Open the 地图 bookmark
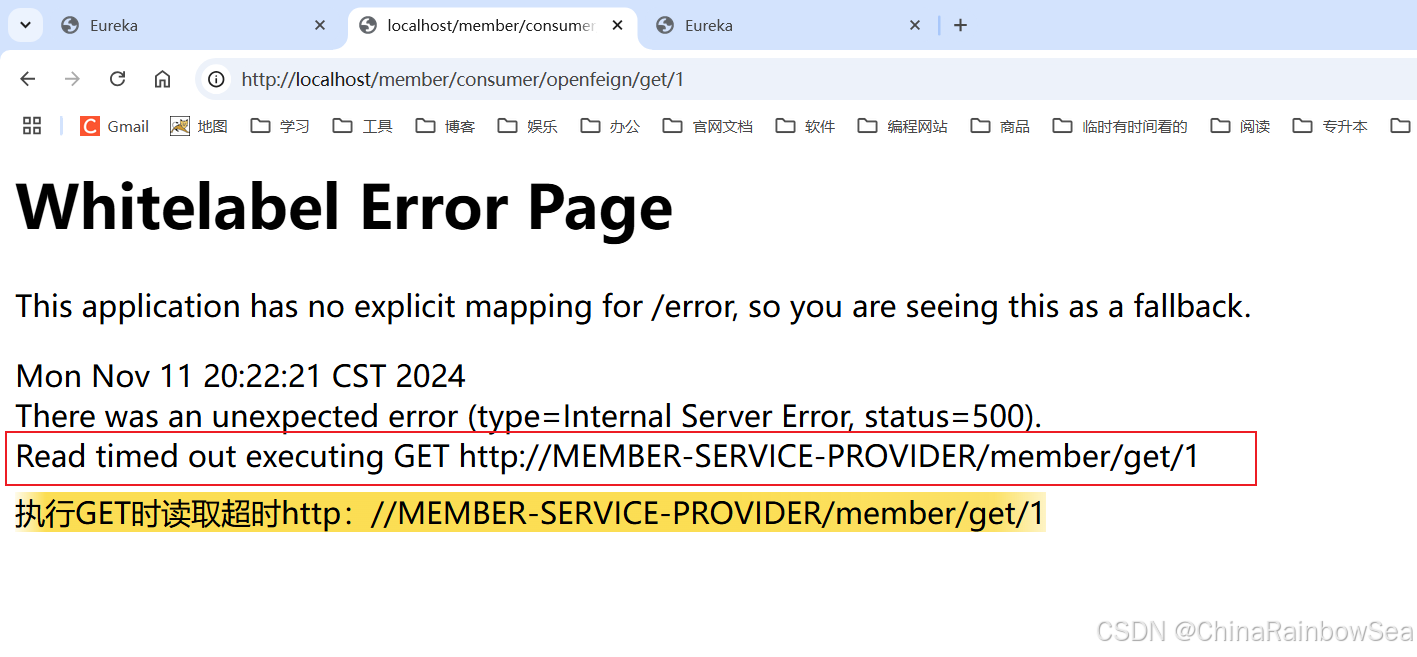The height and width of the screenshot is (657, 1417). [x=199, y=126]
